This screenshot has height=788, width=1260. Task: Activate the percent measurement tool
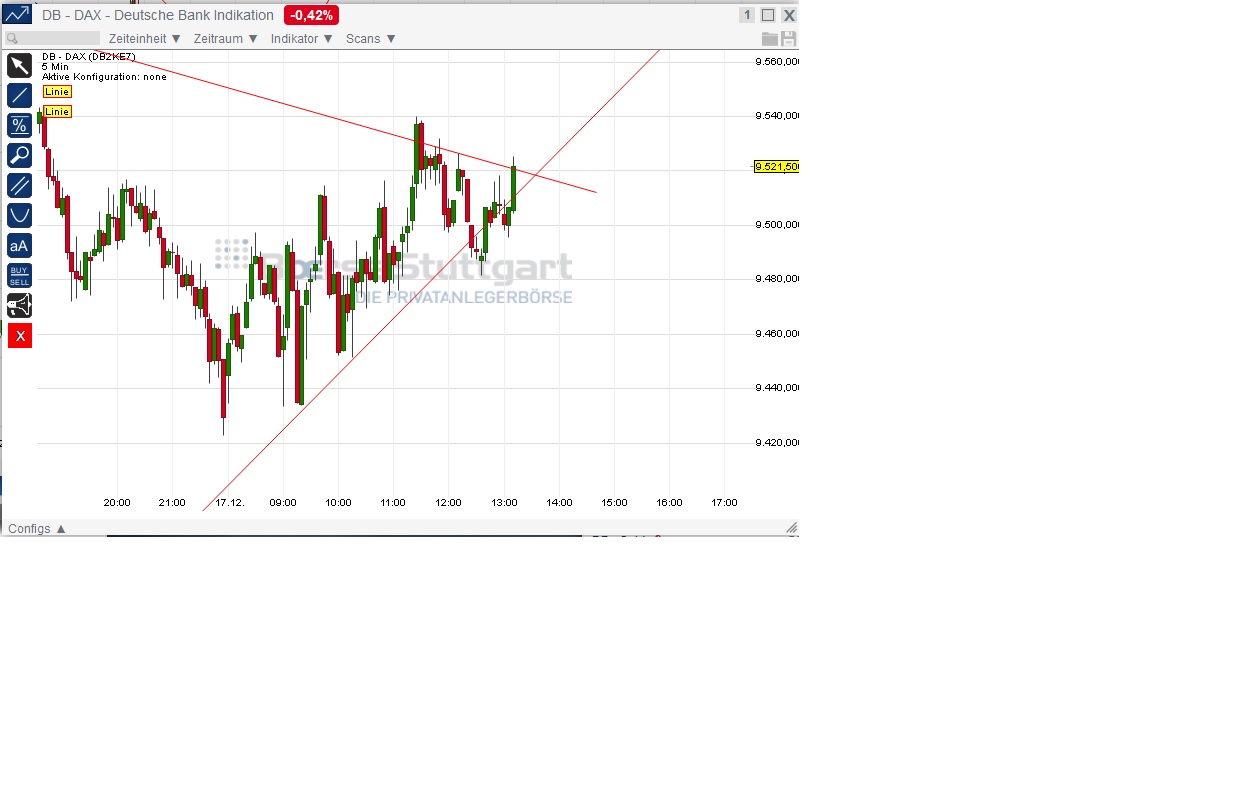pos(19,125)
